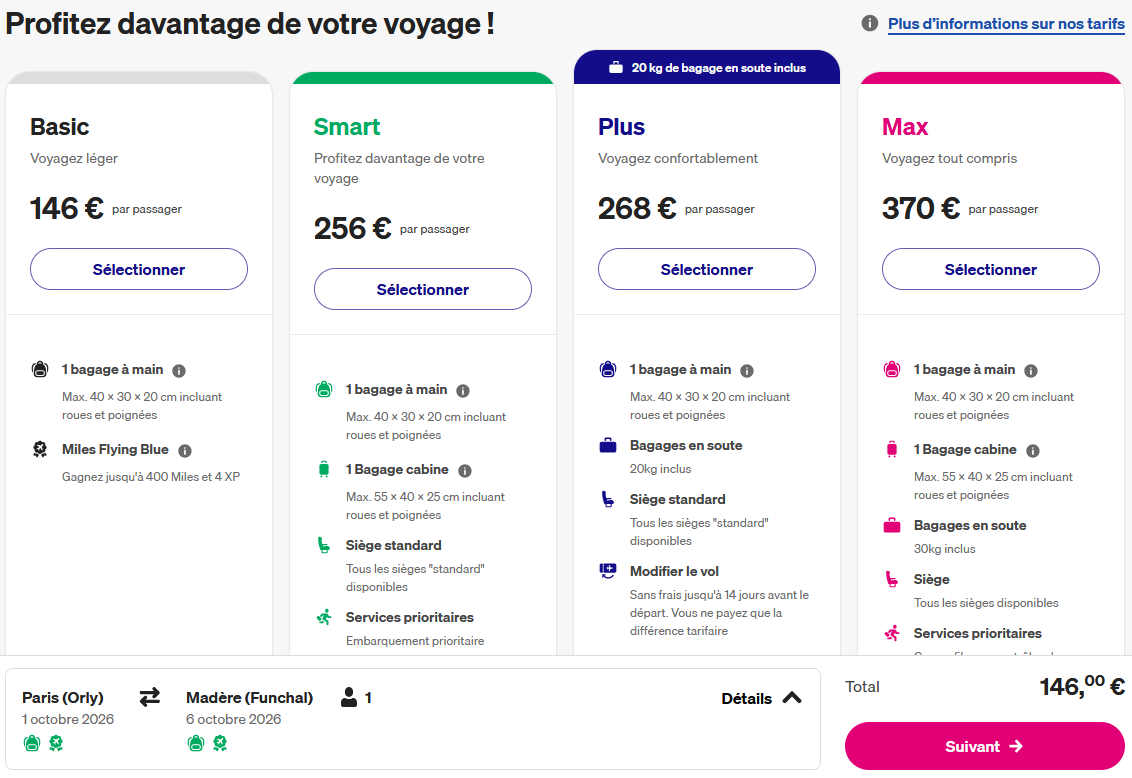Click the swap arrows between Paris and Madère

(150, 697)
